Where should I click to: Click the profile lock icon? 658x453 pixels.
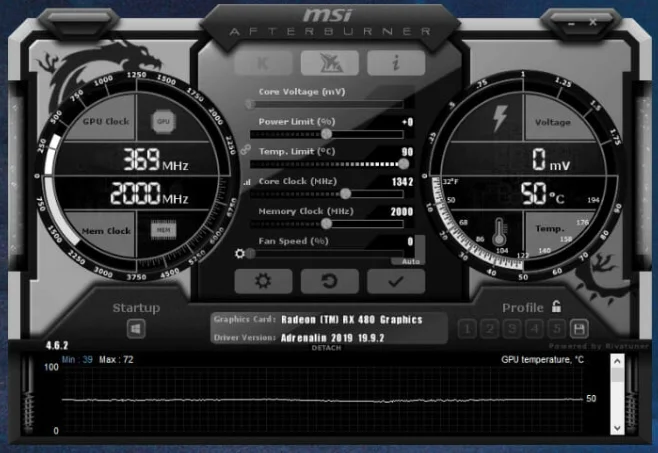coord(556,307)
